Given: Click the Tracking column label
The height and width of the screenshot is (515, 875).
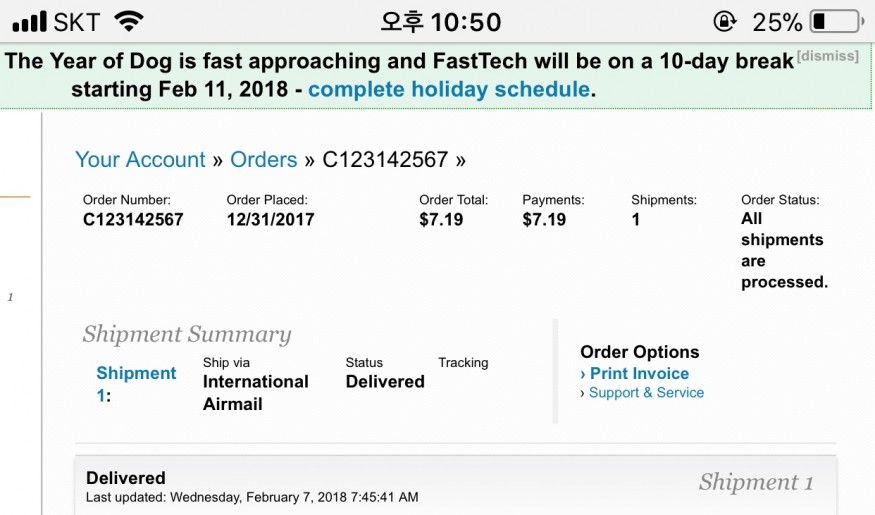Looking at the screenshot, I should 463,363.
